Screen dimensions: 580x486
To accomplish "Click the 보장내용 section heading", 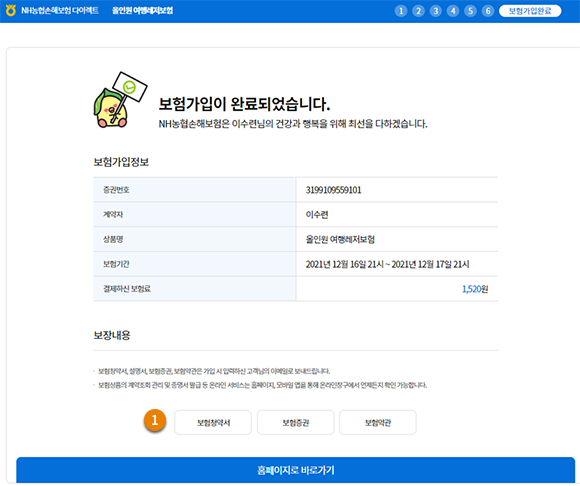I will tap(112, 335).
